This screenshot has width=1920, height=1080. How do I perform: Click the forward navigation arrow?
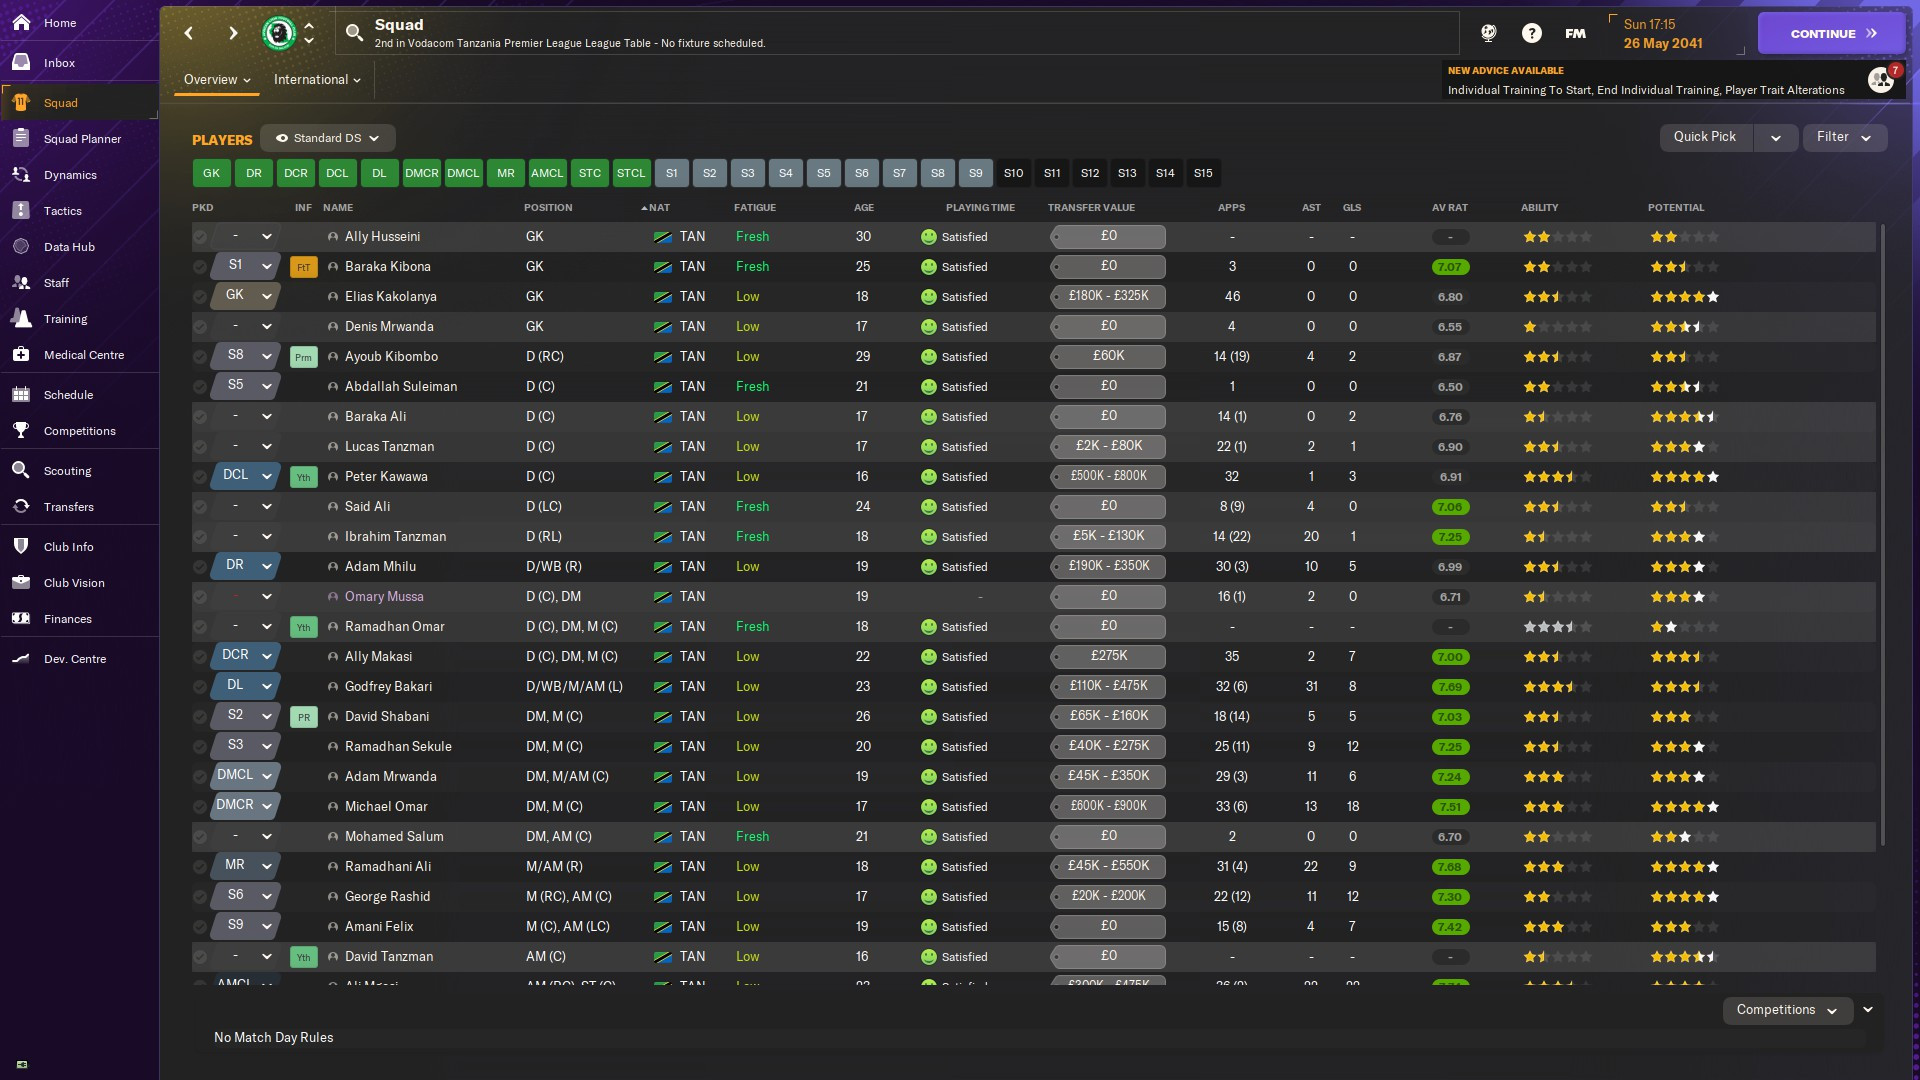[233, 33]
